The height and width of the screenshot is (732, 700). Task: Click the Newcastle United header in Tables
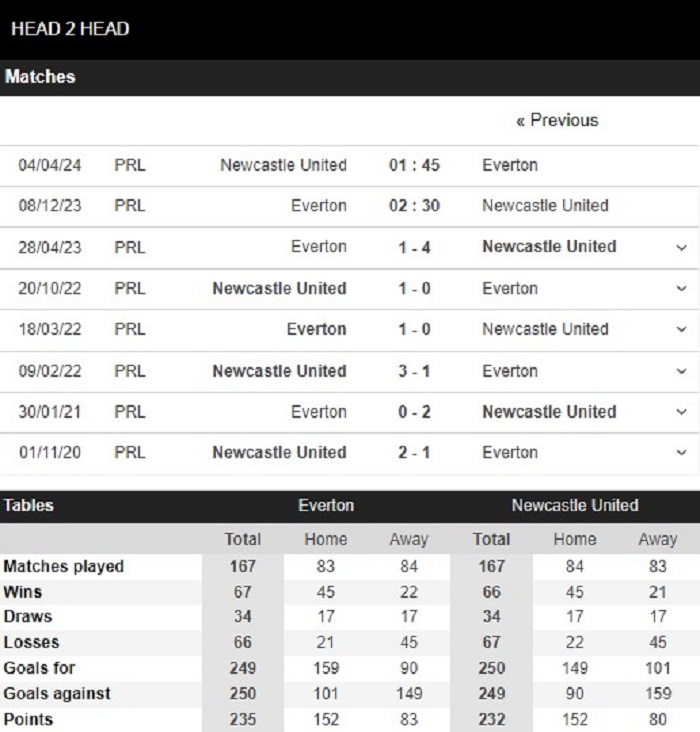[x=575, y=506]
